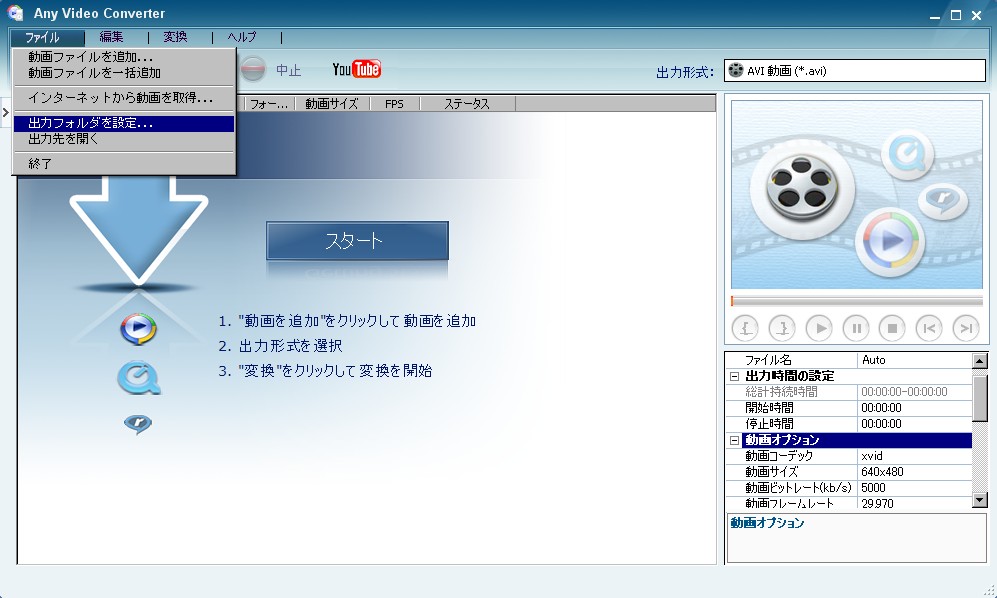Screen dimensions: 997x598
Task: Click the YouTube logo in the toolbar
Action: pyautogui.click(x=357, y=69)
